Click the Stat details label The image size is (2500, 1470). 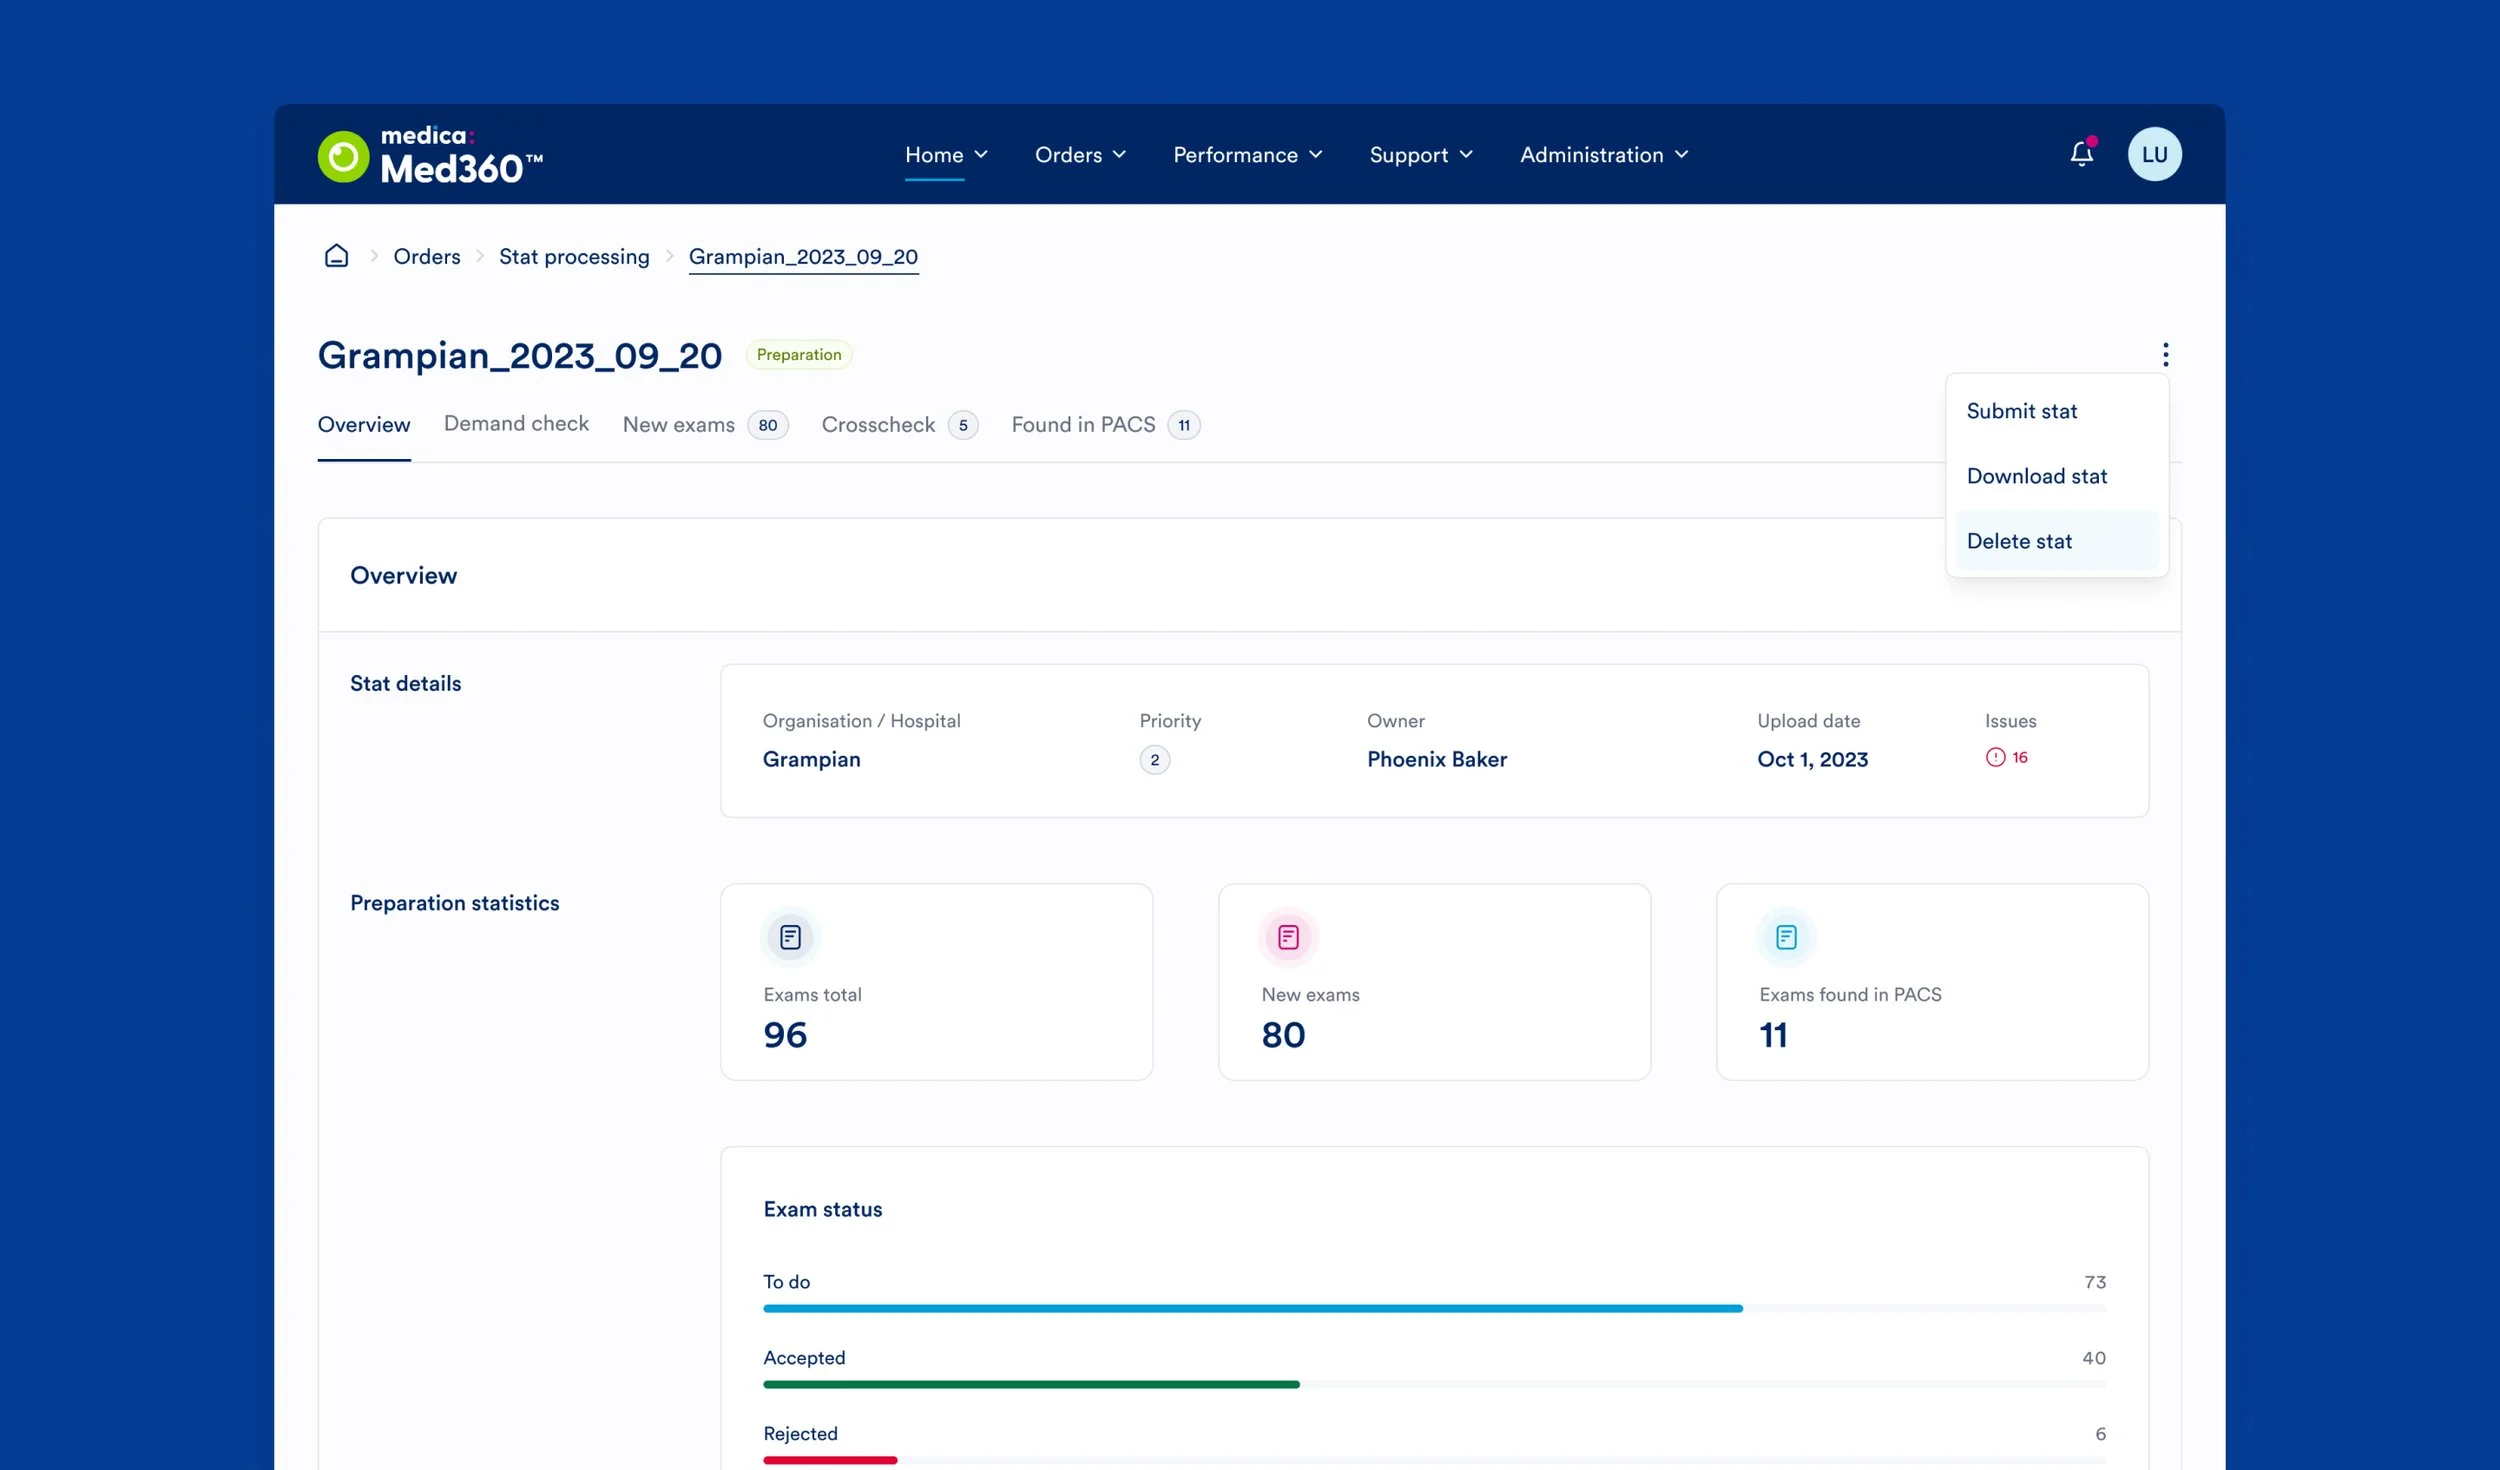(406, 683)
